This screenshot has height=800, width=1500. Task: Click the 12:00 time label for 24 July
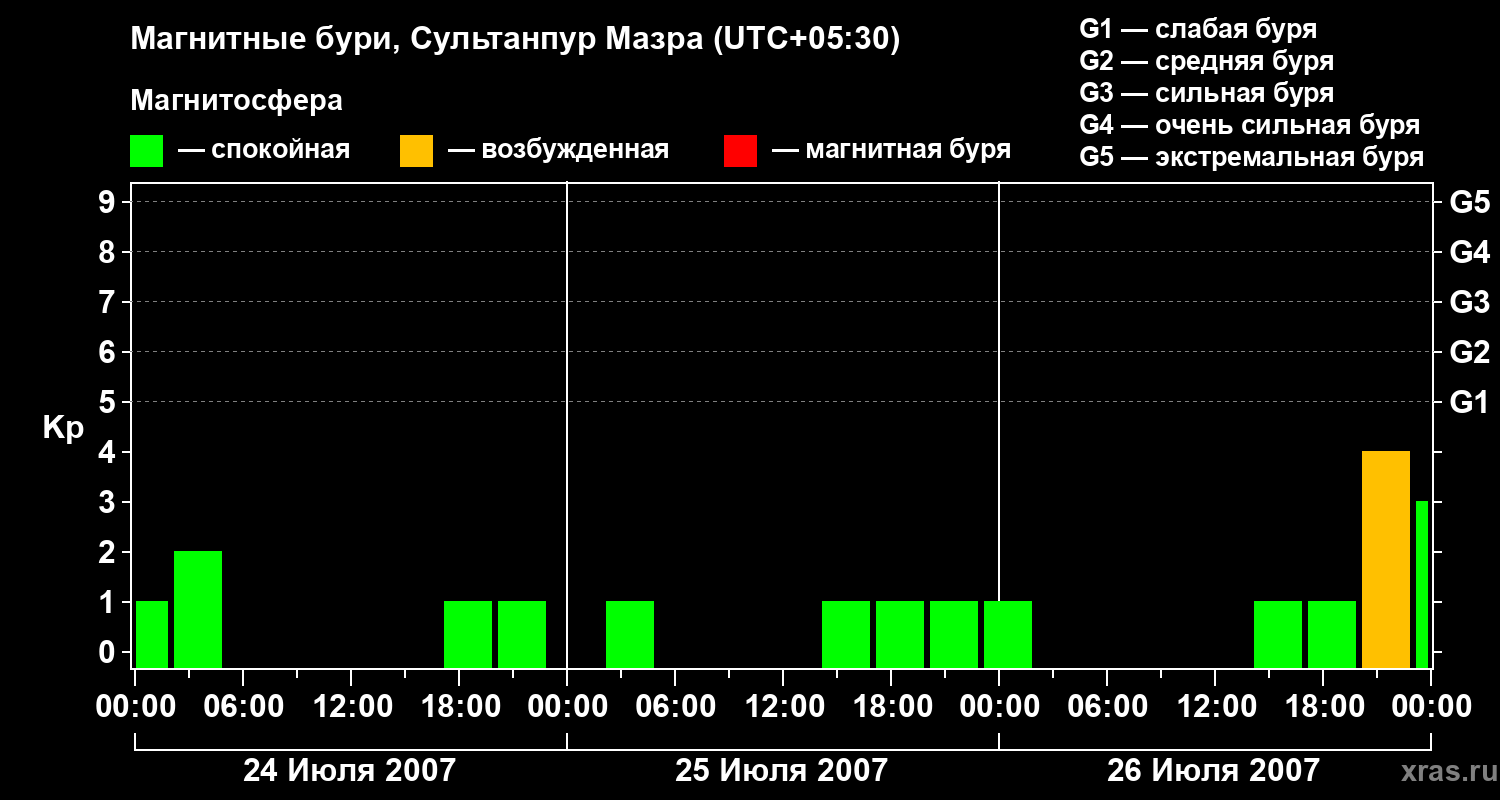pos(351,707)
